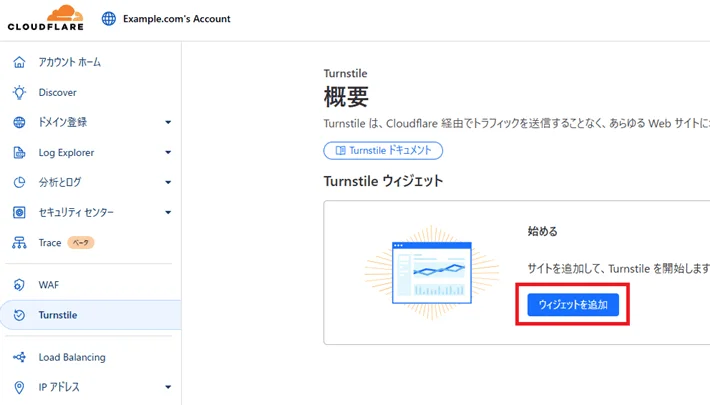The image size is (710, 405).
Task: Open the Turnstile ドキュメント link
Action: click(383, 150)
